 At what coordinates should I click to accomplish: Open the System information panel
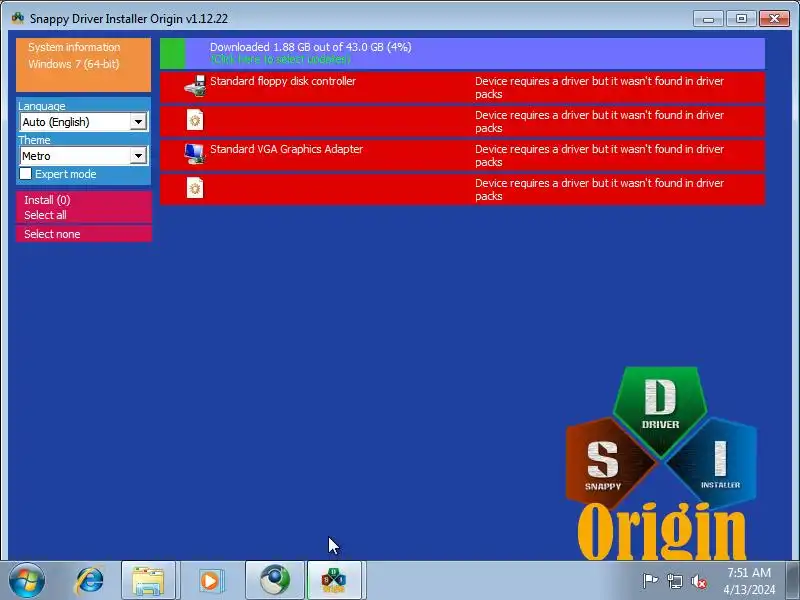click(84, 65)
